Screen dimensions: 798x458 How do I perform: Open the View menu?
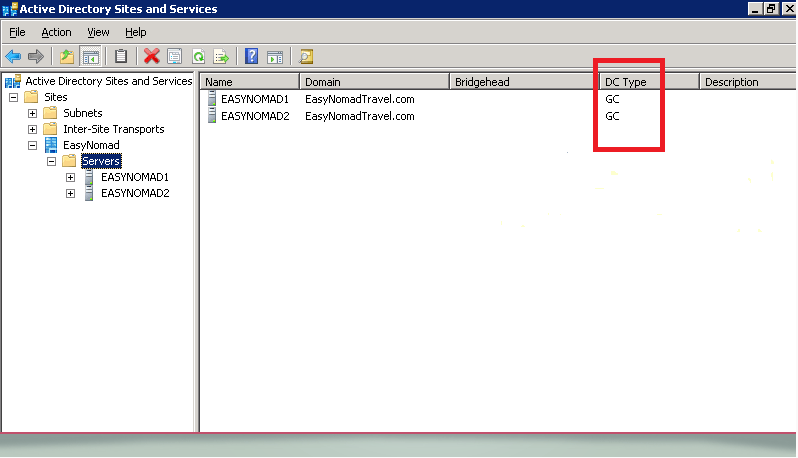coord(98,32)
